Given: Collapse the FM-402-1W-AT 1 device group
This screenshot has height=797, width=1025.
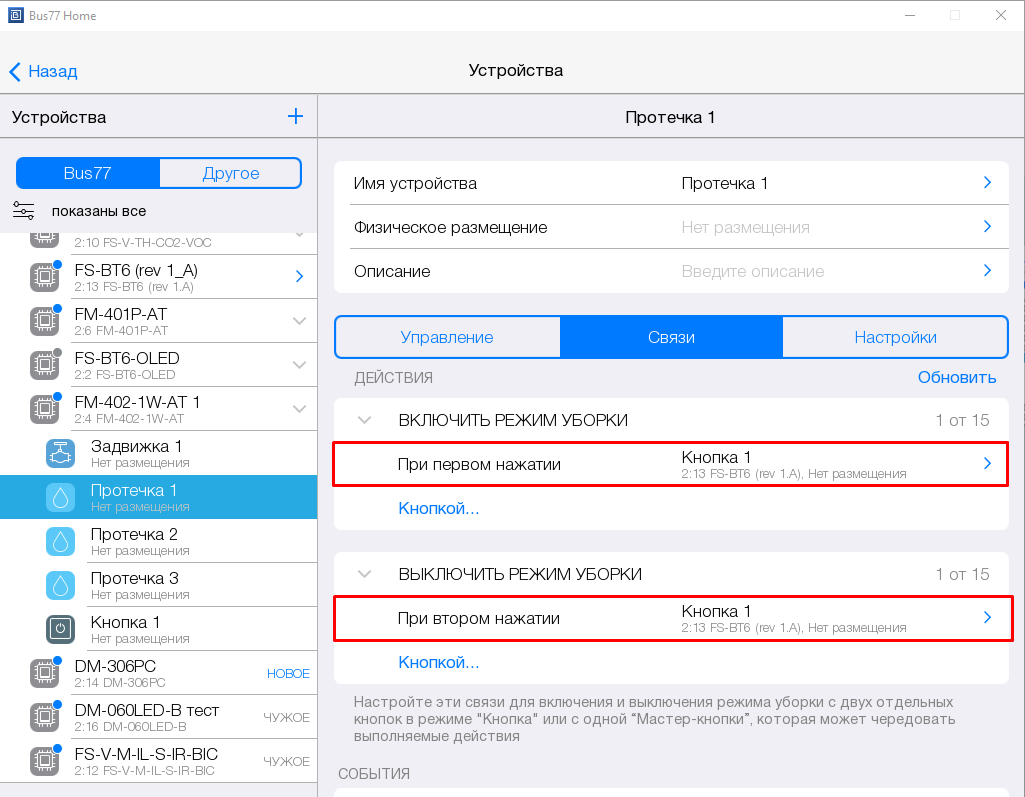Looking at the screenshot, I should pos(299,409).
